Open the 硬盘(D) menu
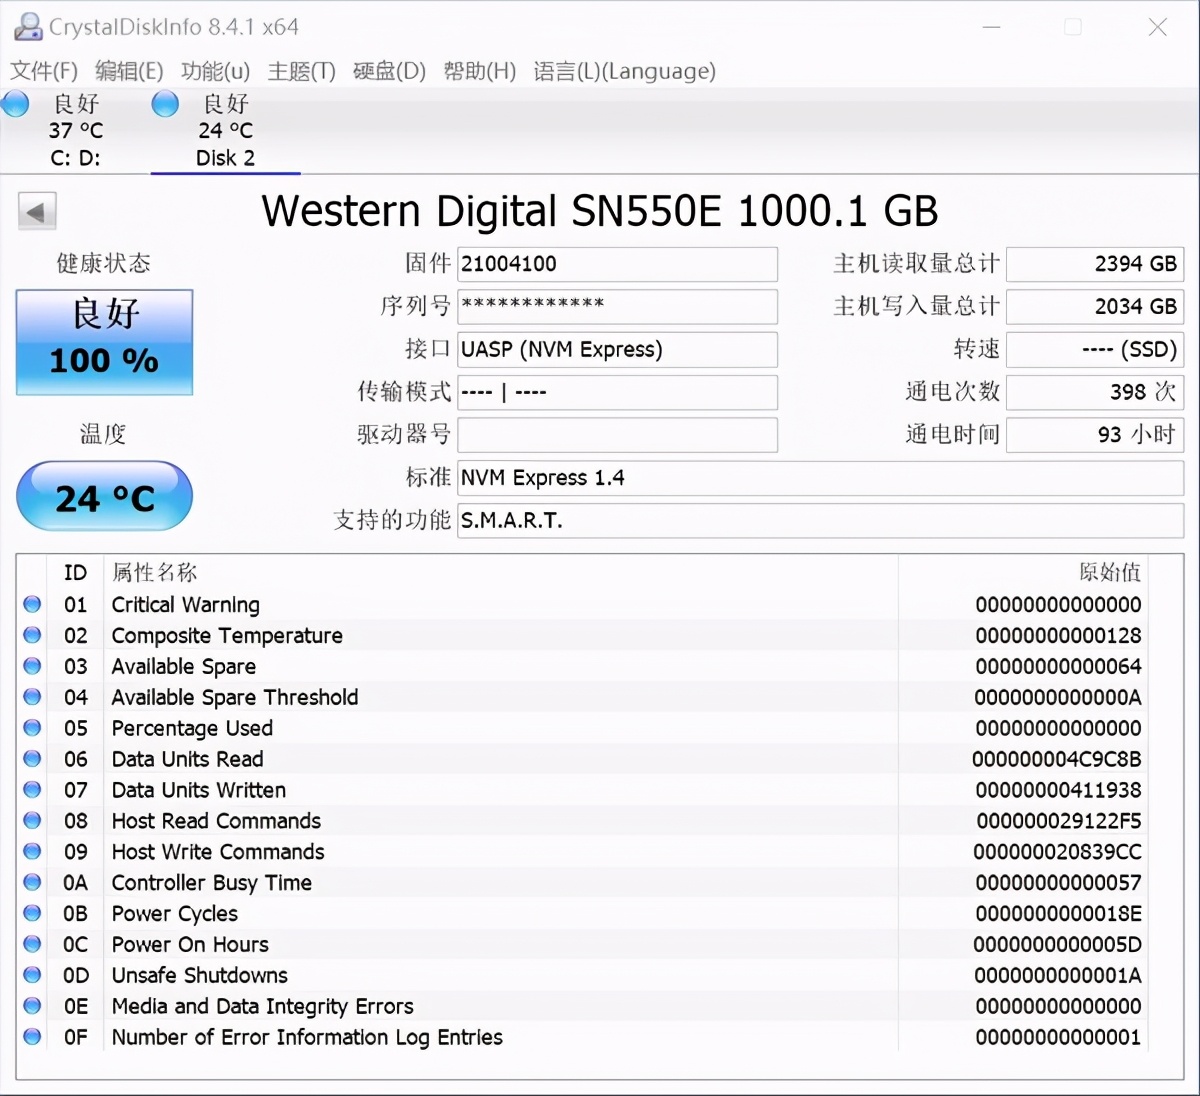The width and height of the screenshot is (1200, 1096). (389, 71)
